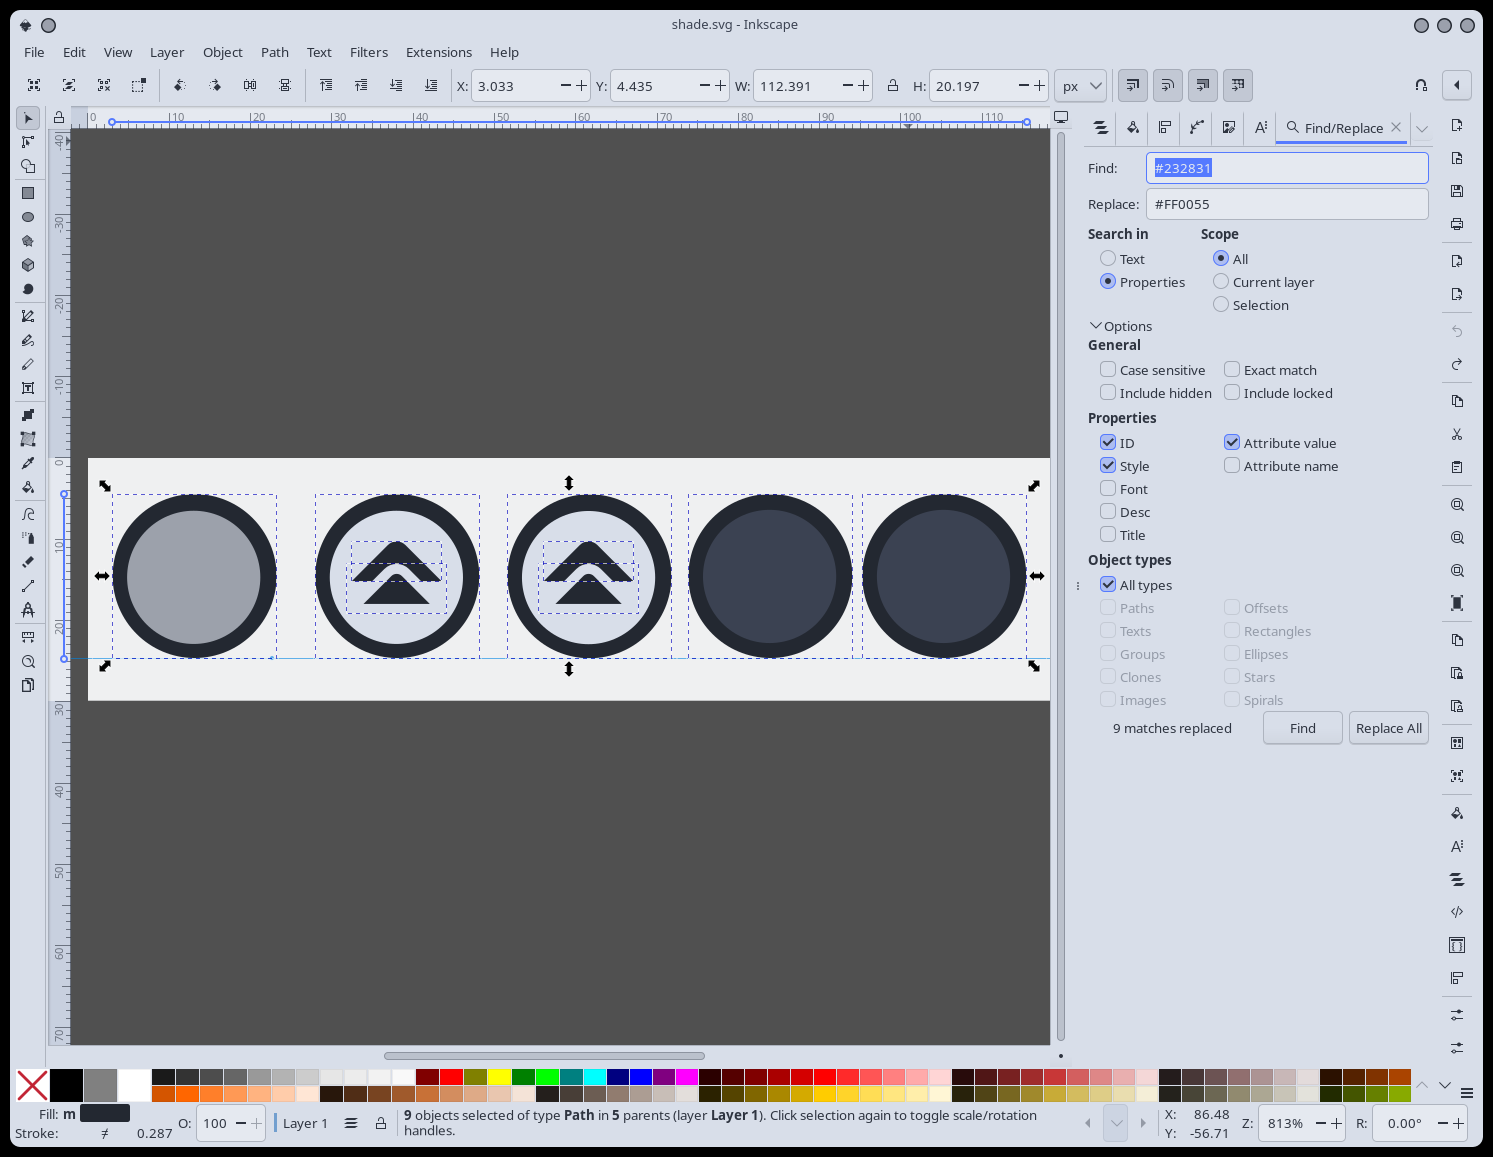This screenshot has width=1493, height=1157.
Task: Select the Ellipse tool in toolbox
Action: pos(28,217)
